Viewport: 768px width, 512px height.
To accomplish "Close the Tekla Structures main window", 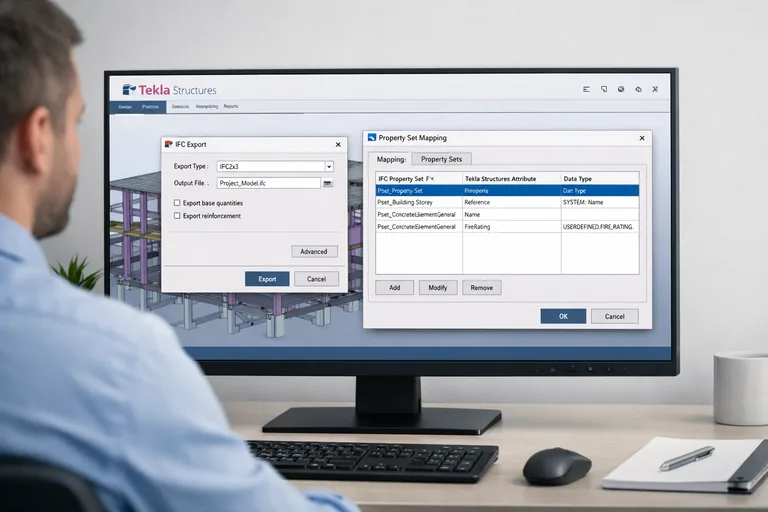I will (x=655, y=89).
